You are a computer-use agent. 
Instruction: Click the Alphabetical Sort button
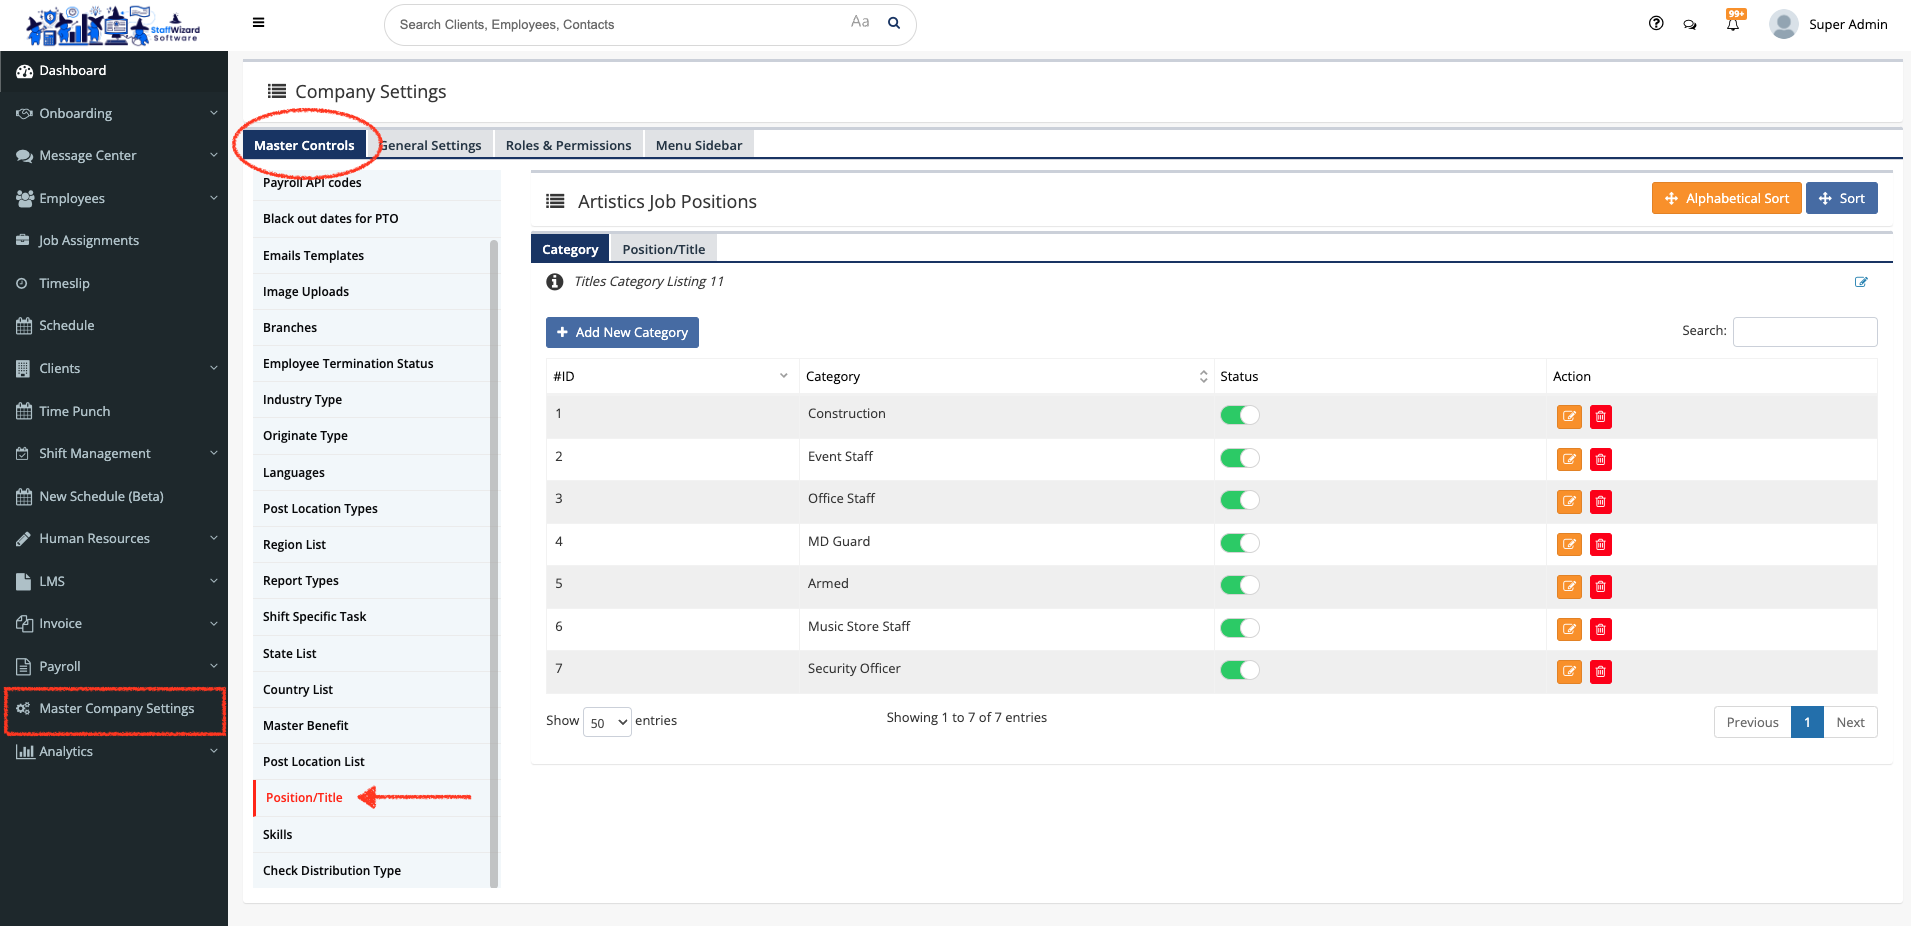coord(1726,198)
